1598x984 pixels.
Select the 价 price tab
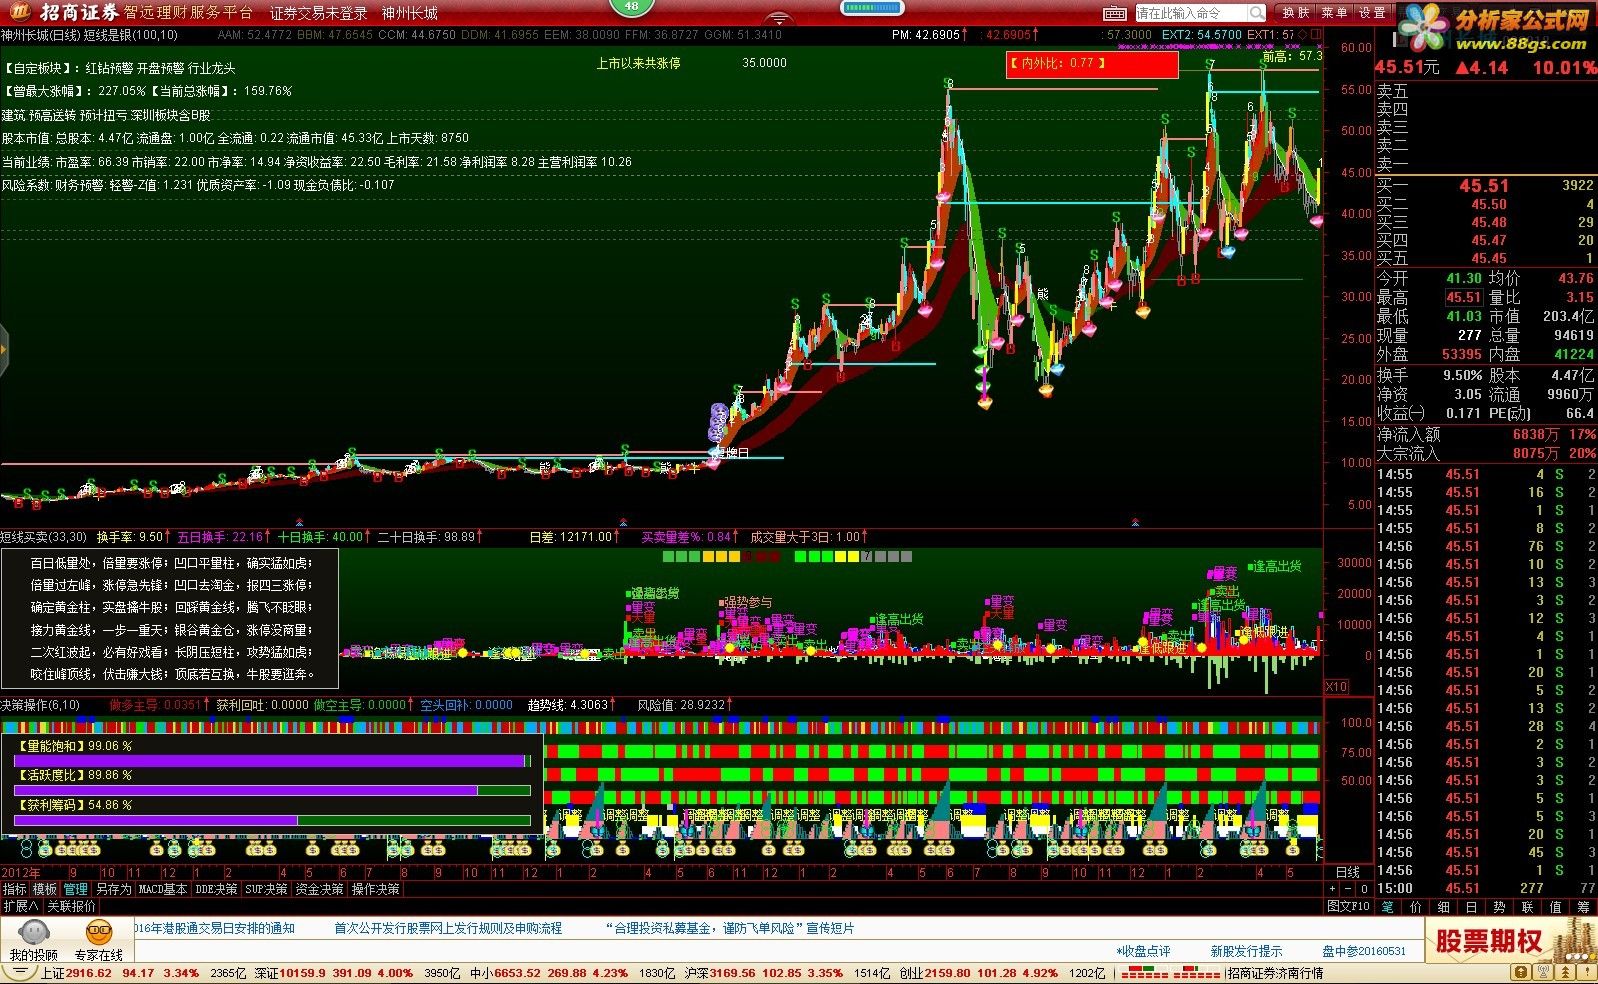click(x=1416, y=907)
